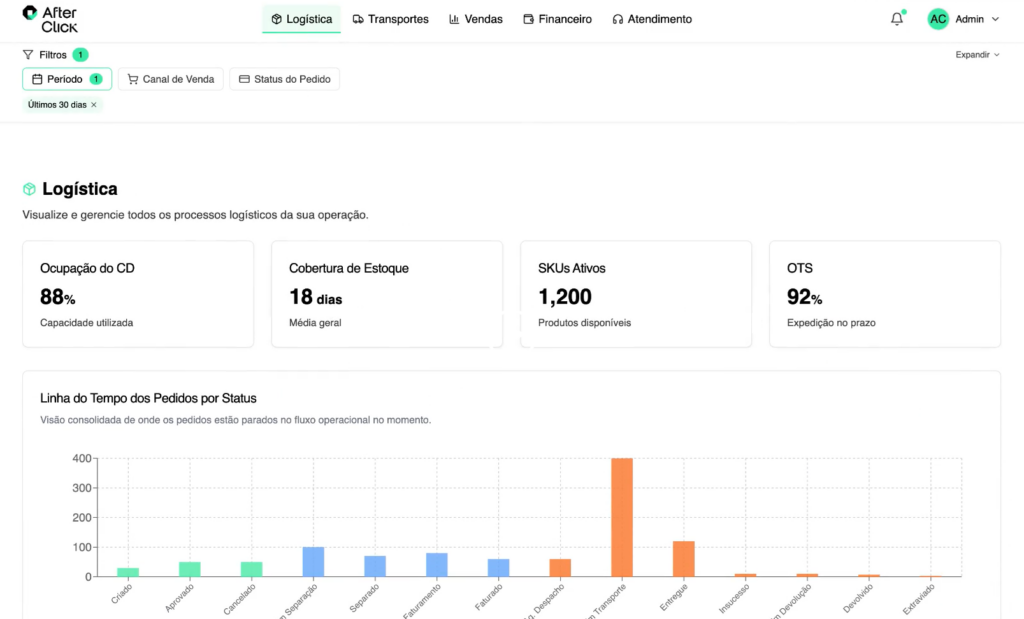The height and width of the screenshot is (619, 1024).
Task: Click the Criado green bar
Action: [x=128, y=573]
